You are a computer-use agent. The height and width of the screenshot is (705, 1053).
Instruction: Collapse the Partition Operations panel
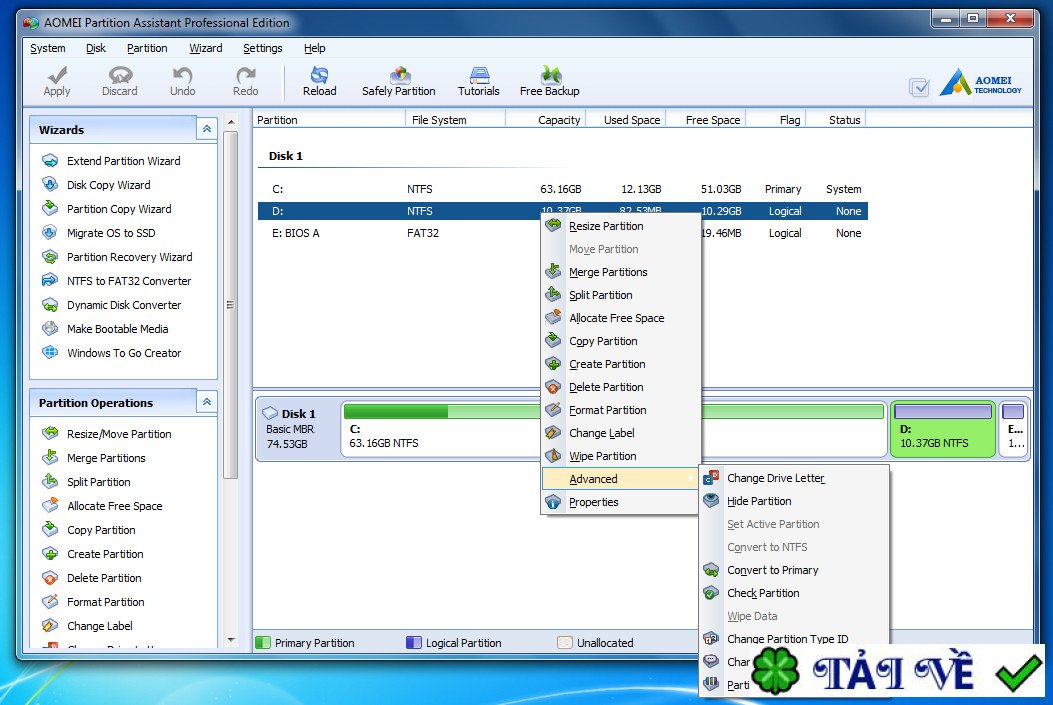click(x=206, y=402)
